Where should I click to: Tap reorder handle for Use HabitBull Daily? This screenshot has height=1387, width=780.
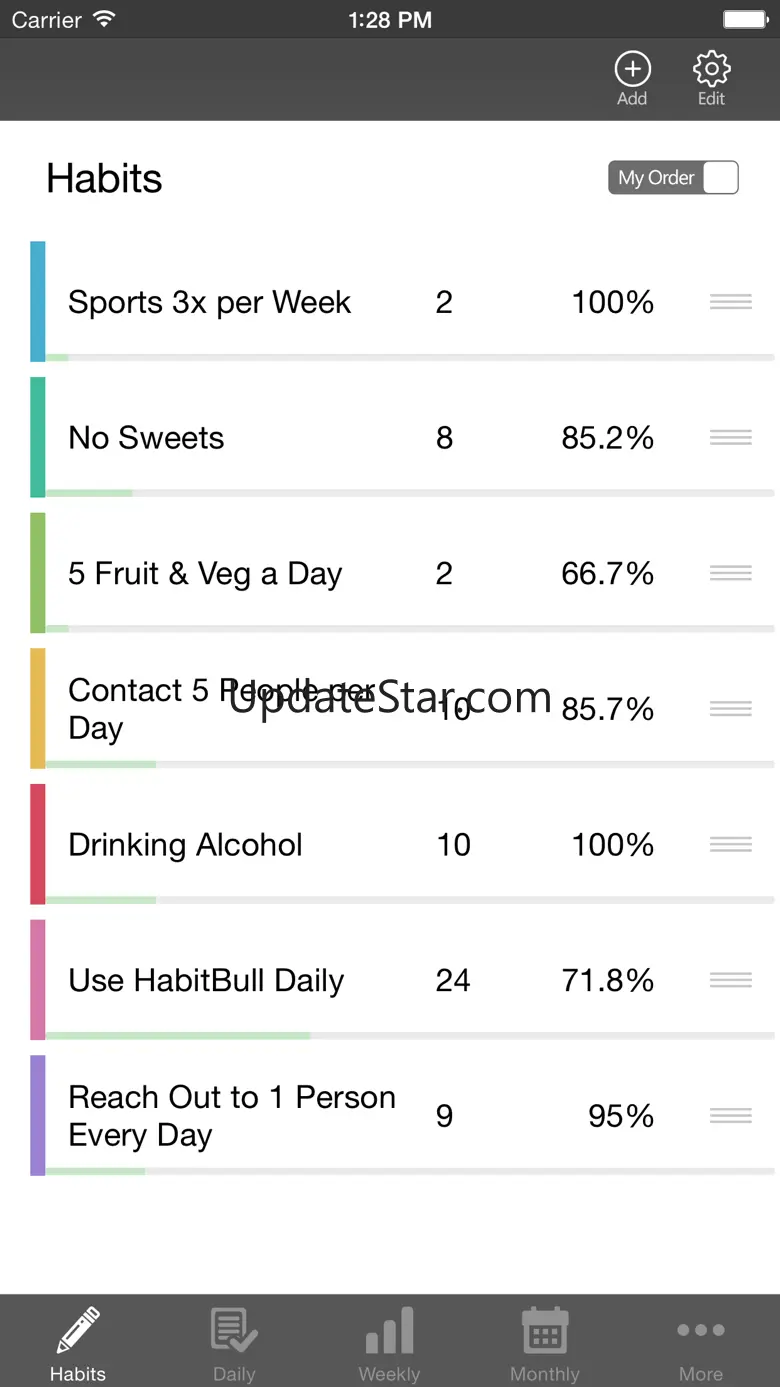(x=730, y=980)
